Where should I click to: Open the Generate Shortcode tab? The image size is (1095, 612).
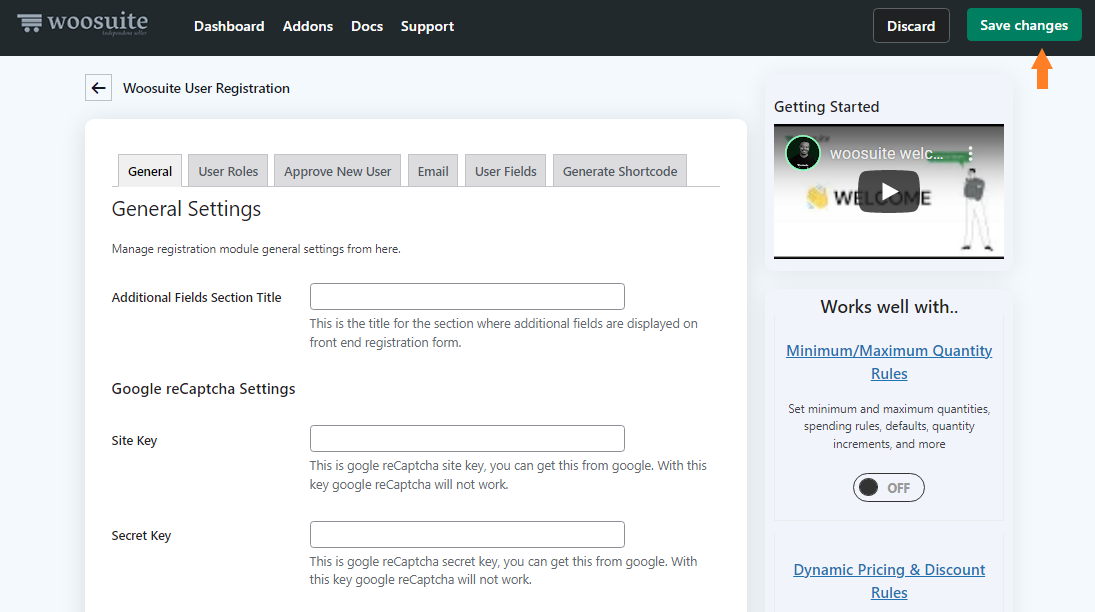pyautogui.click(x=620, y=171)
